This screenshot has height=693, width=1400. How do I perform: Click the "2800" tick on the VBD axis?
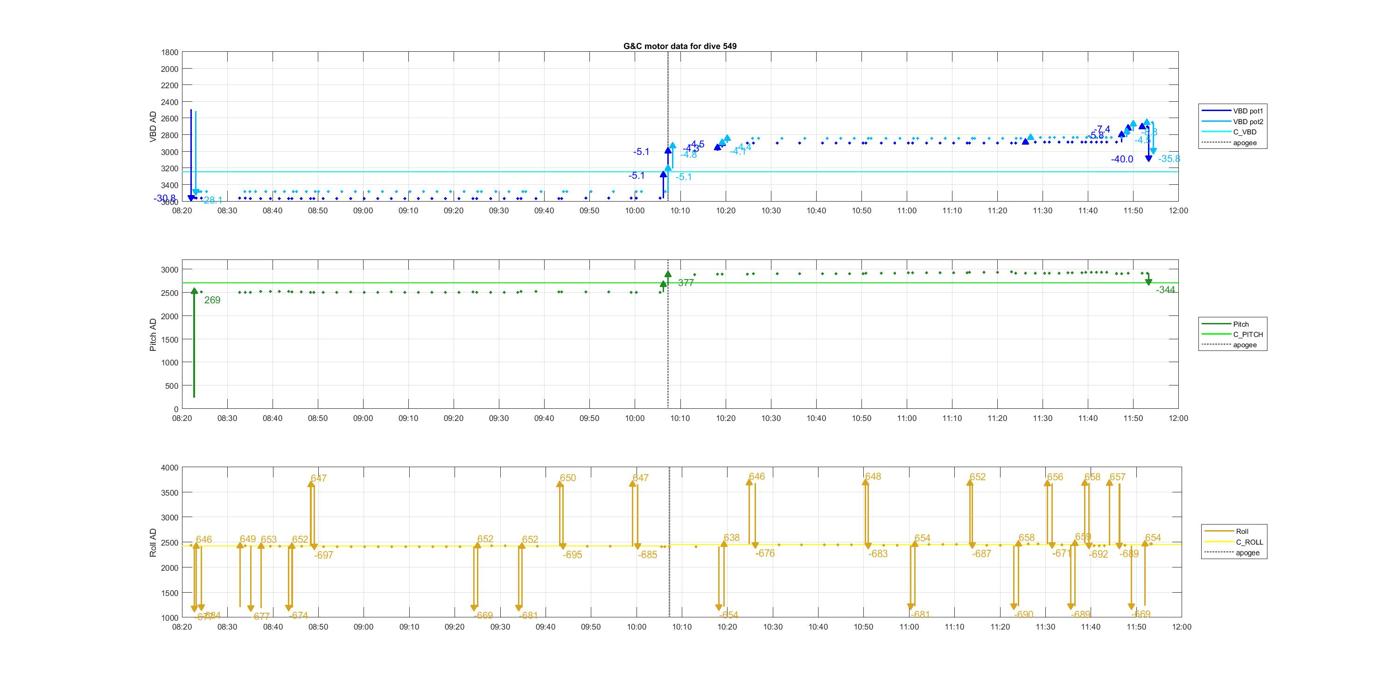pyautogui.click(x=170, y=135)
